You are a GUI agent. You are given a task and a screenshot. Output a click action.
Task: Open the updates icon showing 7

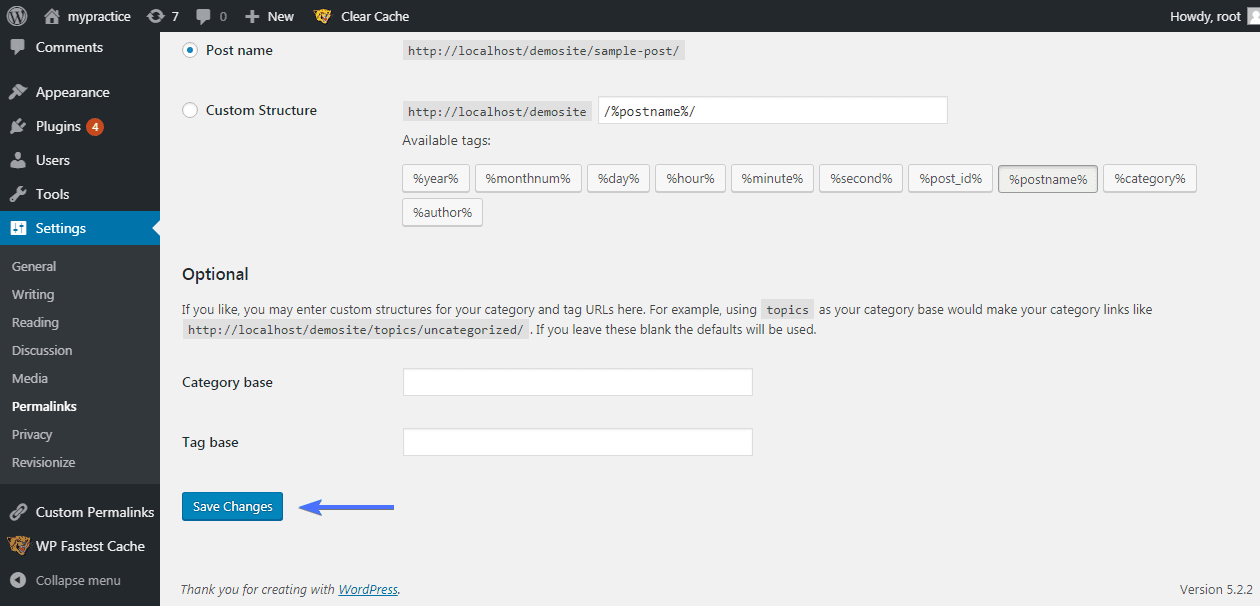[156, 16]
